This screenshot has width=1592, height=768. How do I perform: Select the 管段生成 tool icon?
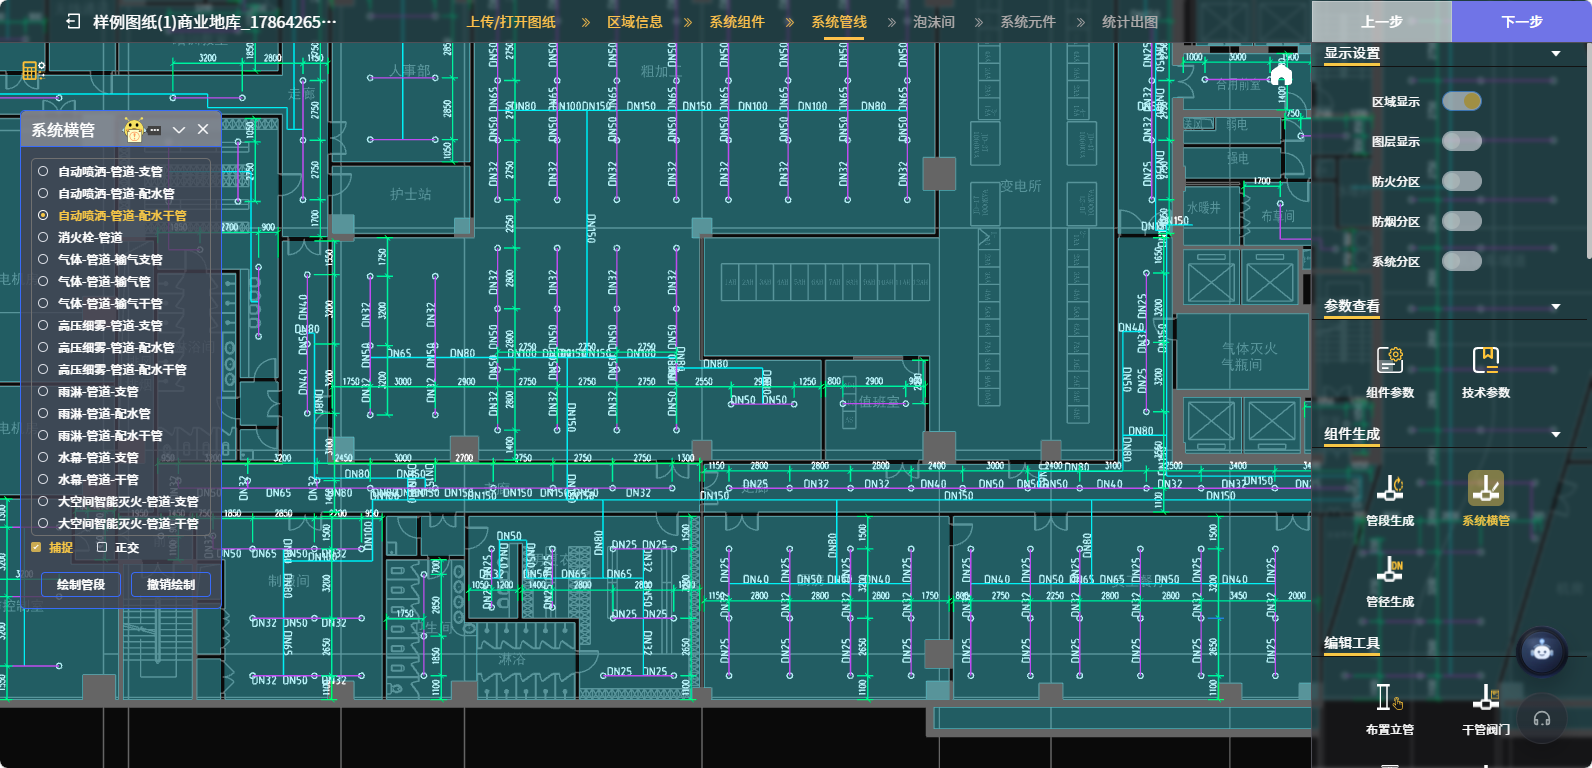tap(1390, 489)
